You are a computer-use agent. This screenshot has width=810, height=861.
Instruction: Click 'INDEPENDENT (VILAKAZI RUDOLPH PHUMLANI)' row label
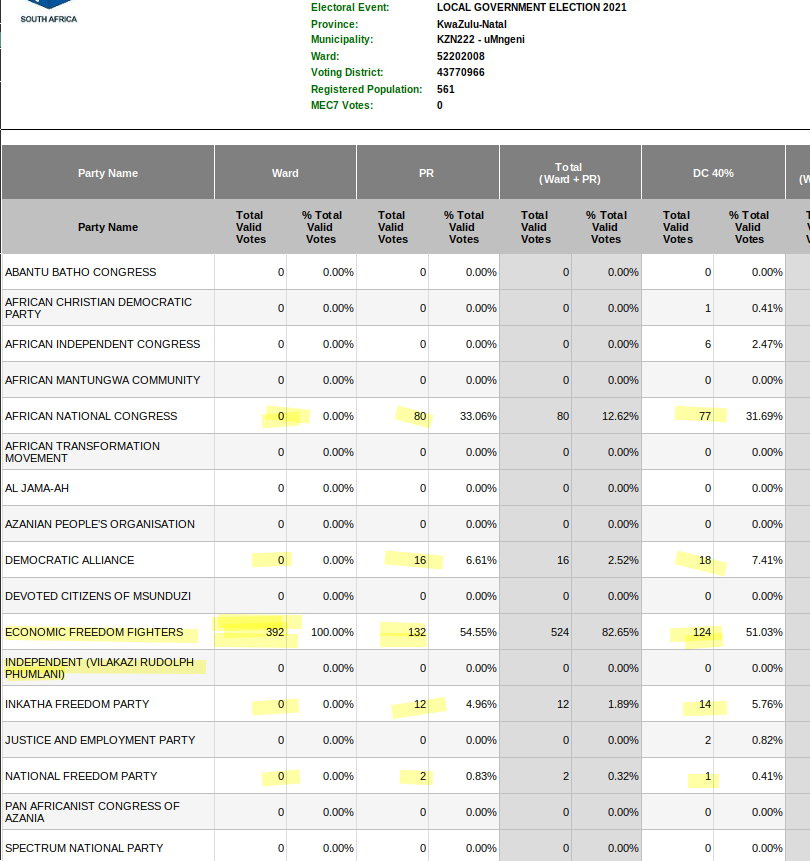coord(99,668)
